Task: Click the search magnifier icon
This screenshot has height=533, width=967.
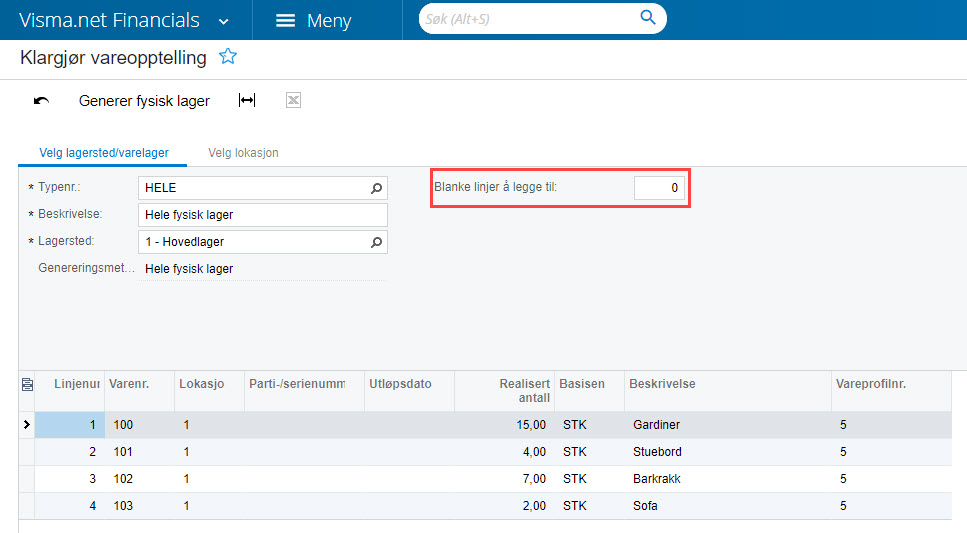Action: pyautogui.click(x=648, y=17)
